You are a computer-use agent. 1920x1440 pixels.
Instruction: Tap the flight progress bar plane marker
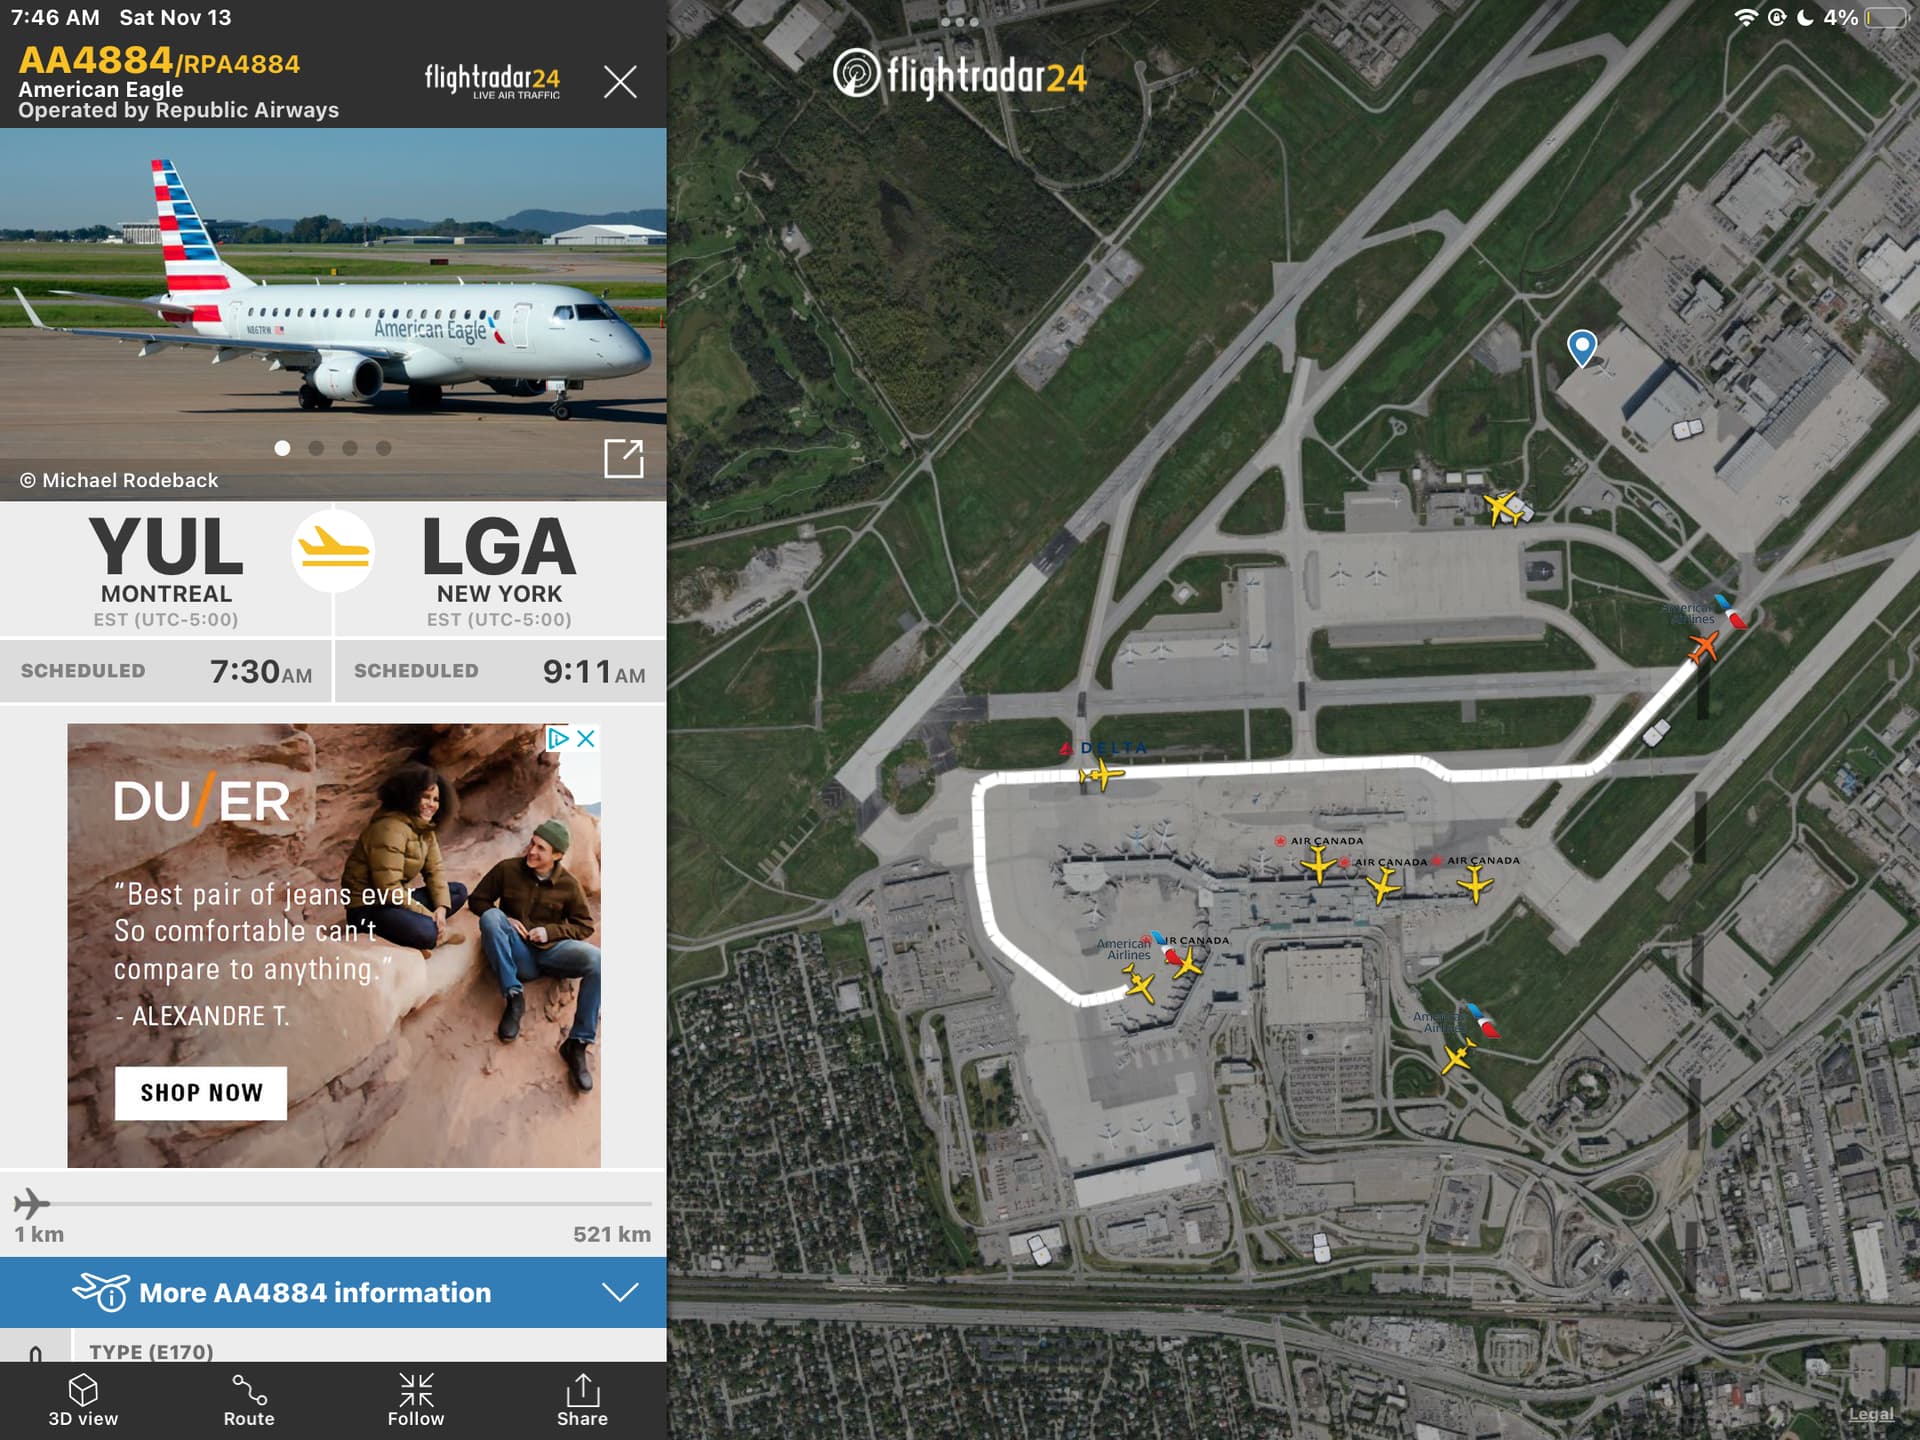pyautogui.click(x=31, y=1202)
